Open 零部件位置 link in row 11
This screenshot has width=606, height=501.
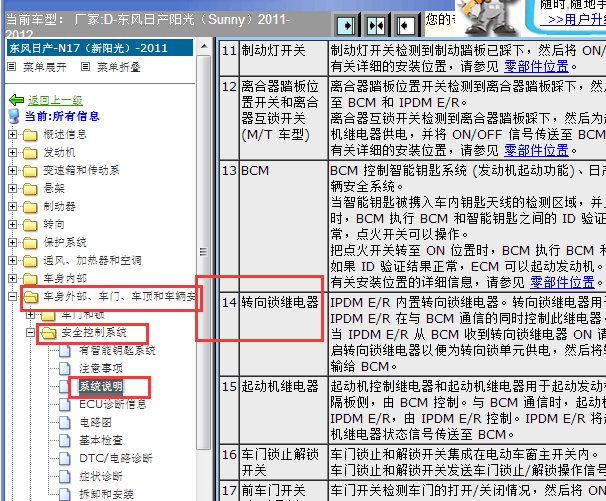click(536, 66)
